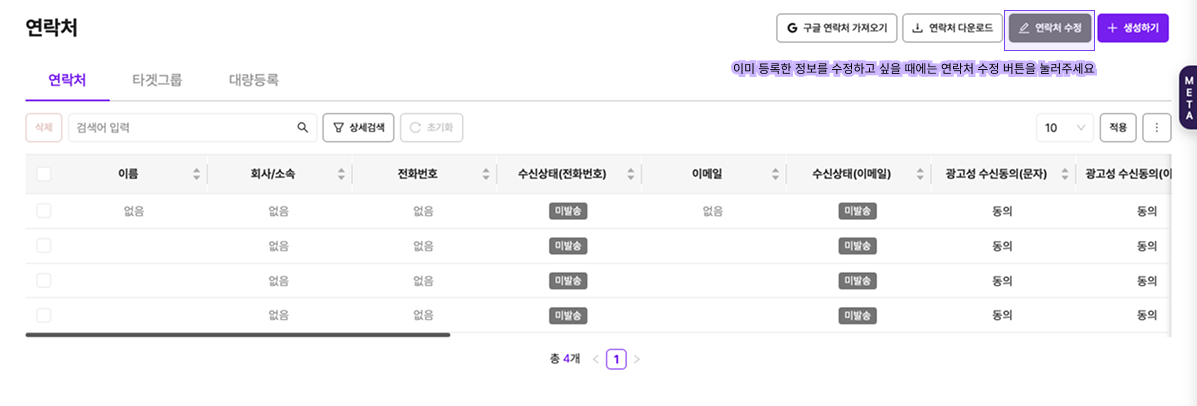Sort by the 전화번호 column arrows
This screenshot has height=406, width=1197.
486,174
